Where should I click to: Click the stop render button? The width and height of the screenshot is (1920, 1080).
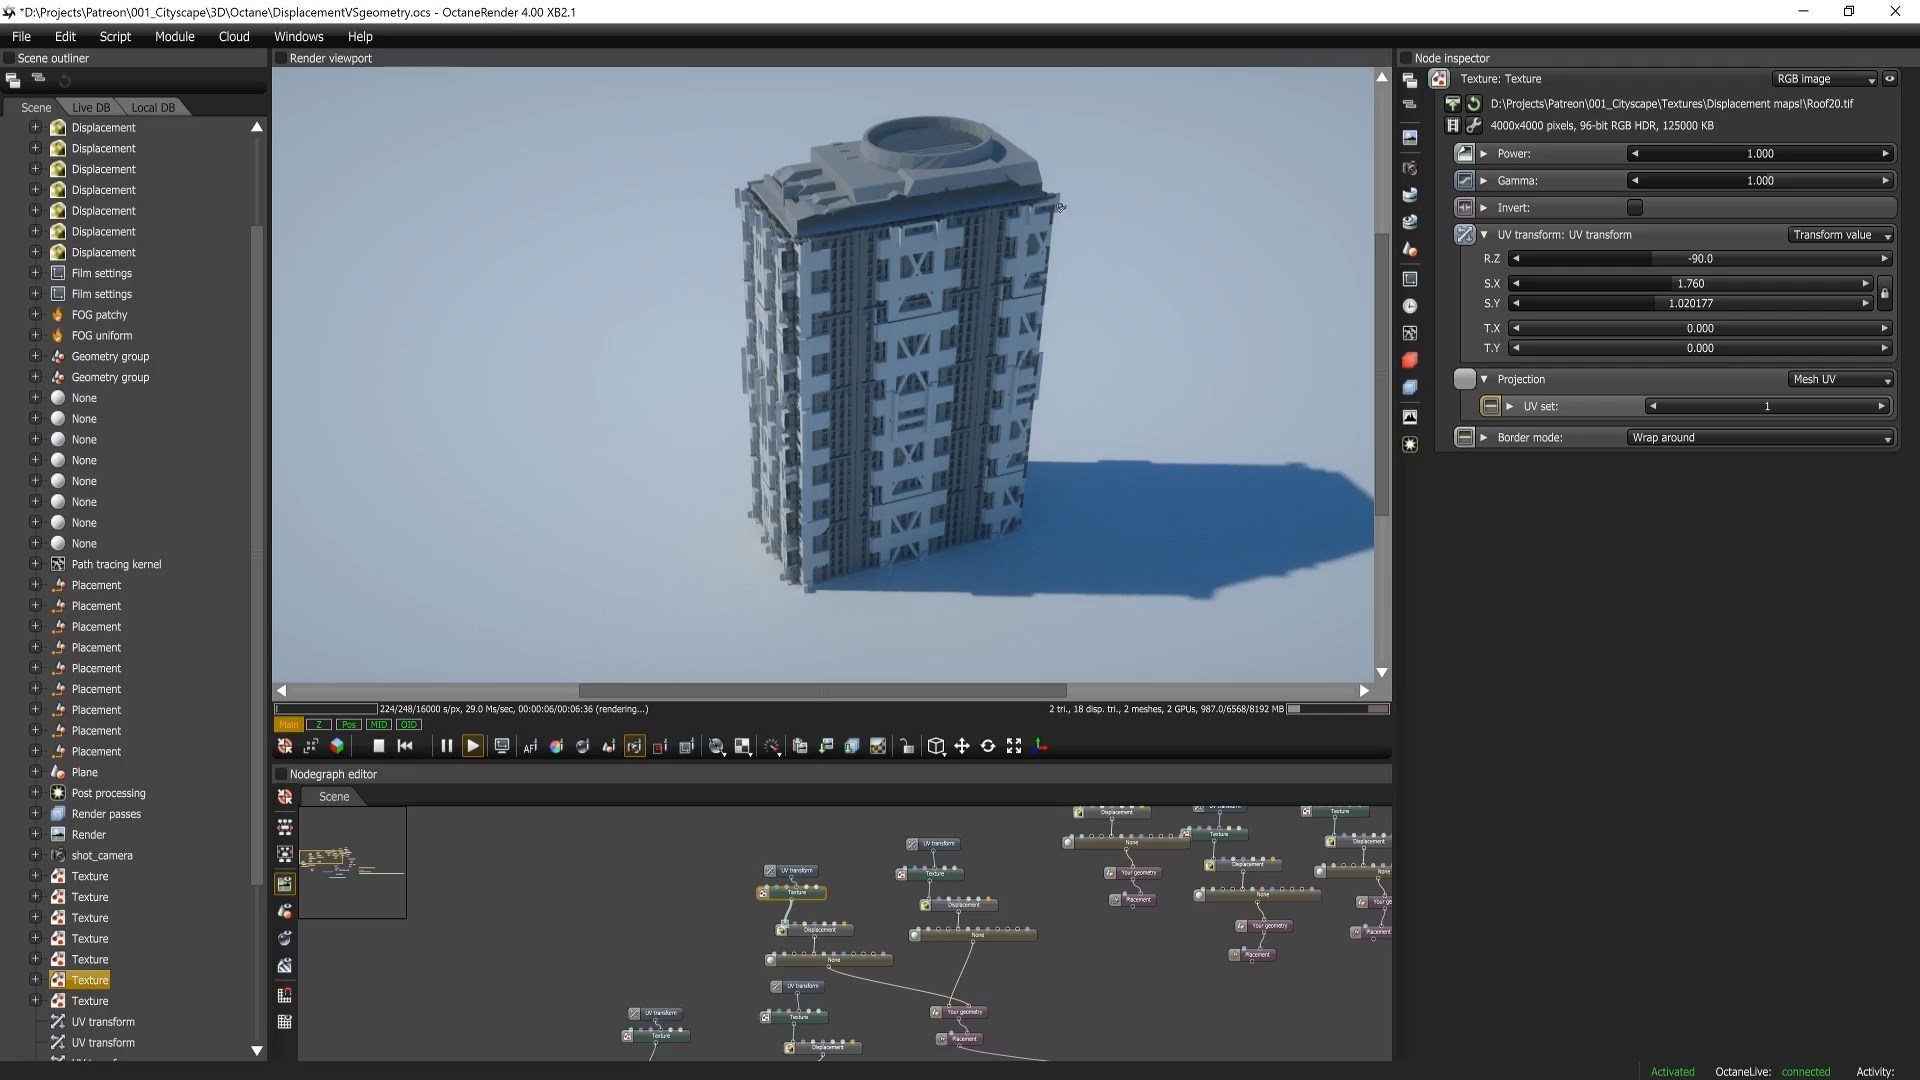(x=378, y=746)
